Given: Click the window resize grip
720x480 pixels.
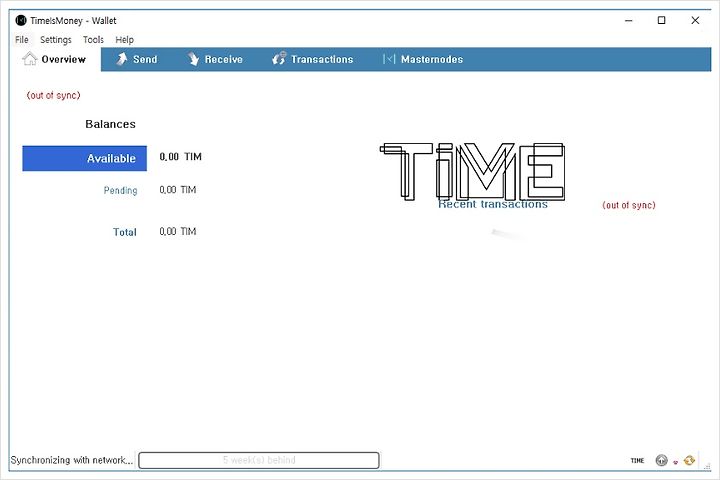Looking at the screenshot, I should (708, 466).
